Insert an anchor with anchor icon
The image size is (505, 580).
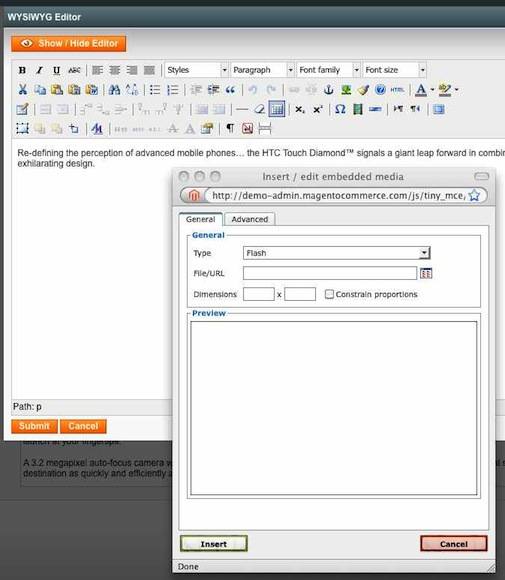[329, 90]
